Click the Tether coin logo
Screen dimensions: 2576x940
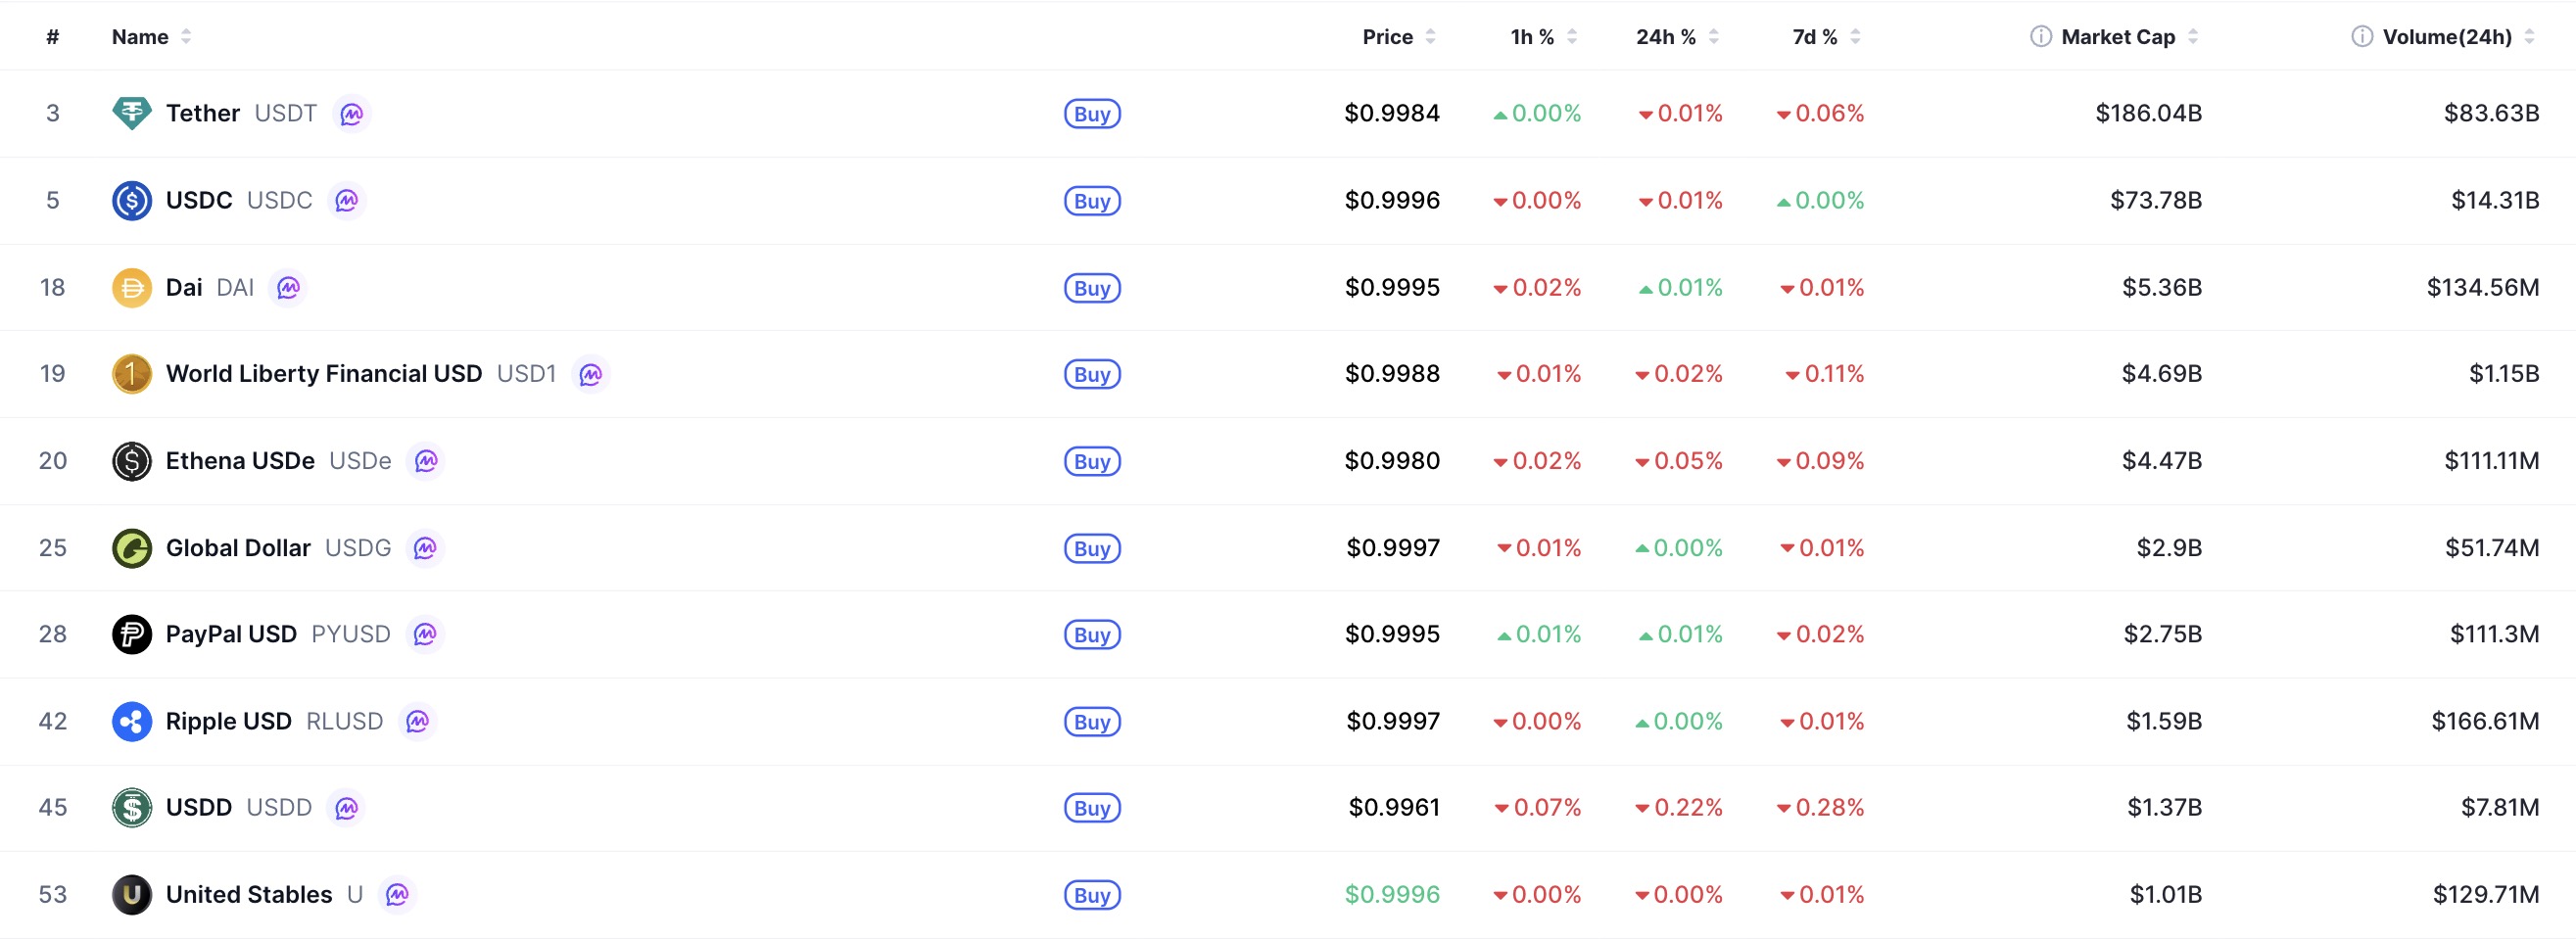[131, 113]
